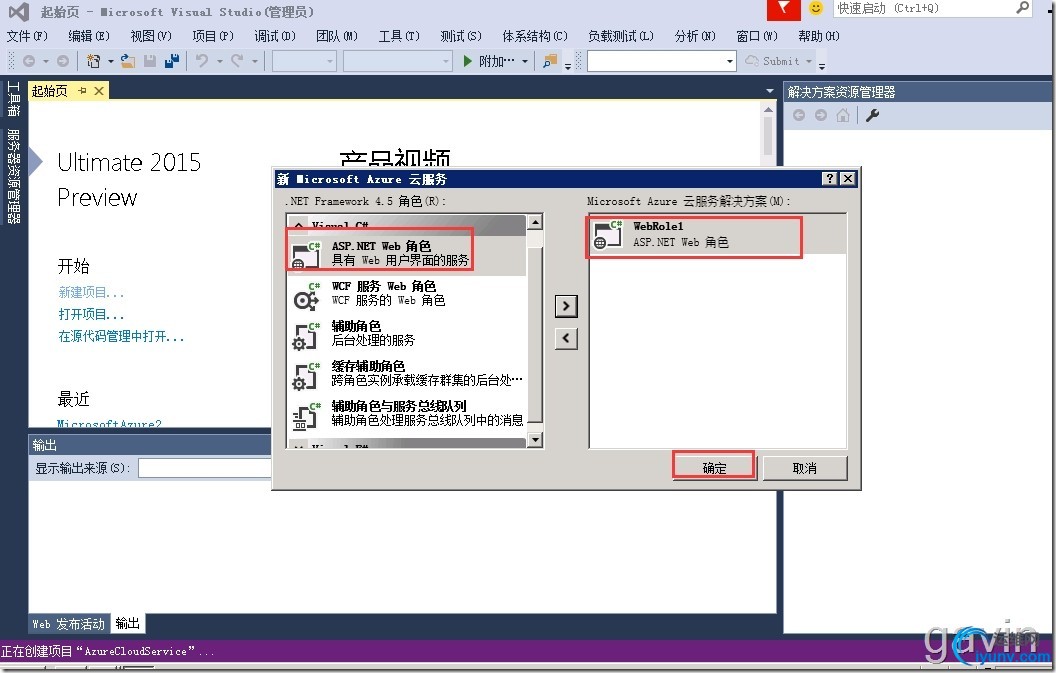Add selected role with right arrow button

[x=566, y=307]
